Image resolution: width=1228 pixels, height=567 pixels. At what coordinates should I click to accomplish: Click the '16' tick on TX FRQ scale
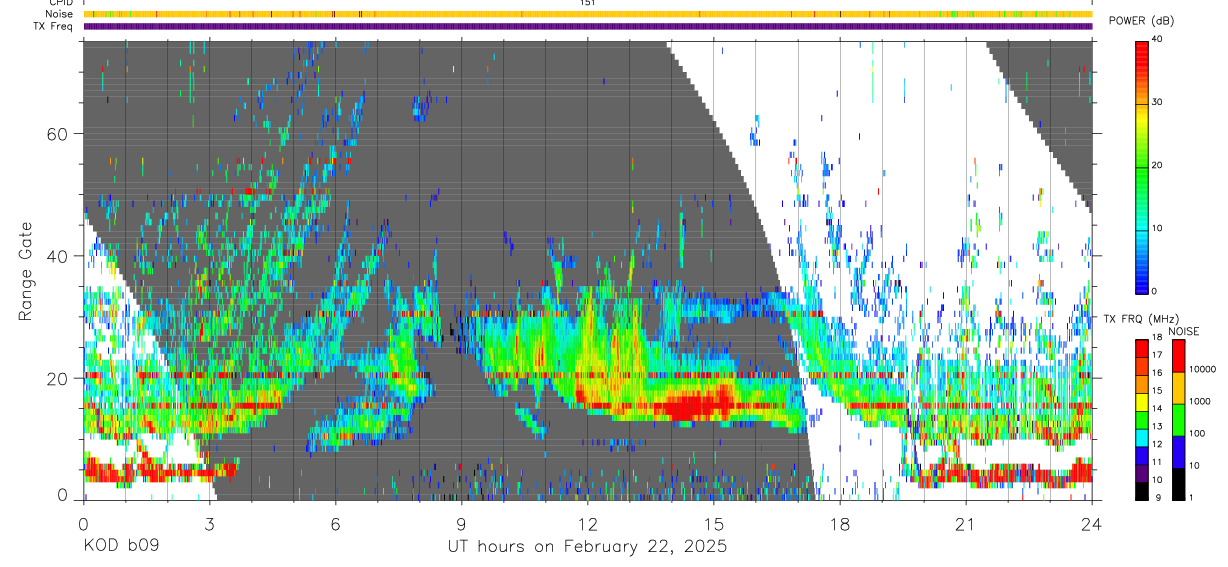pyautogui.click(x=1159, y=373)
